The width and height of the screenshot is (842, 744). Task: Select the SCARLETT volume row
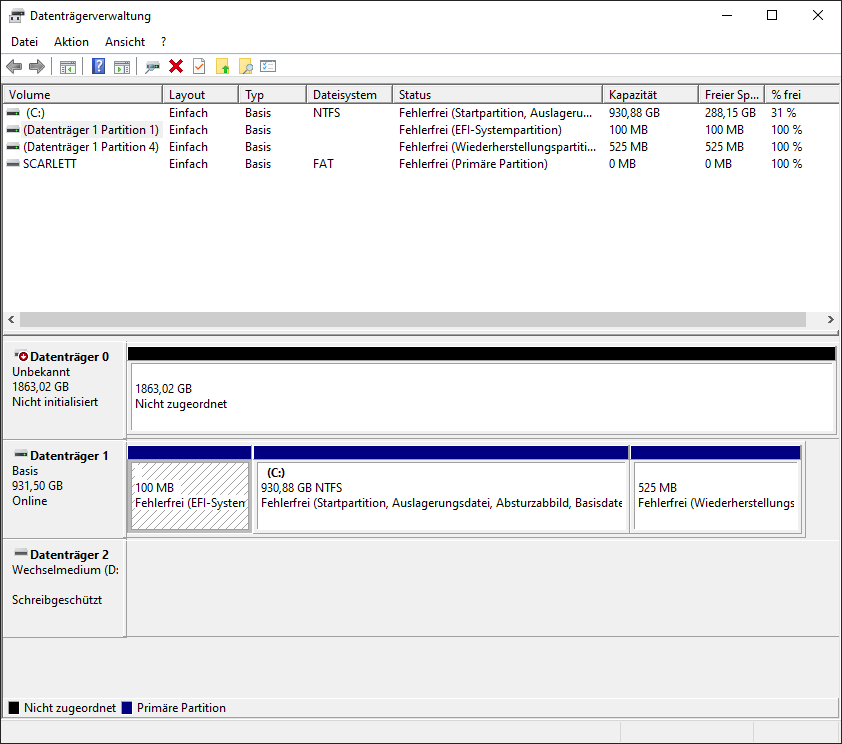pyautogui.click(x=420, y=164)
